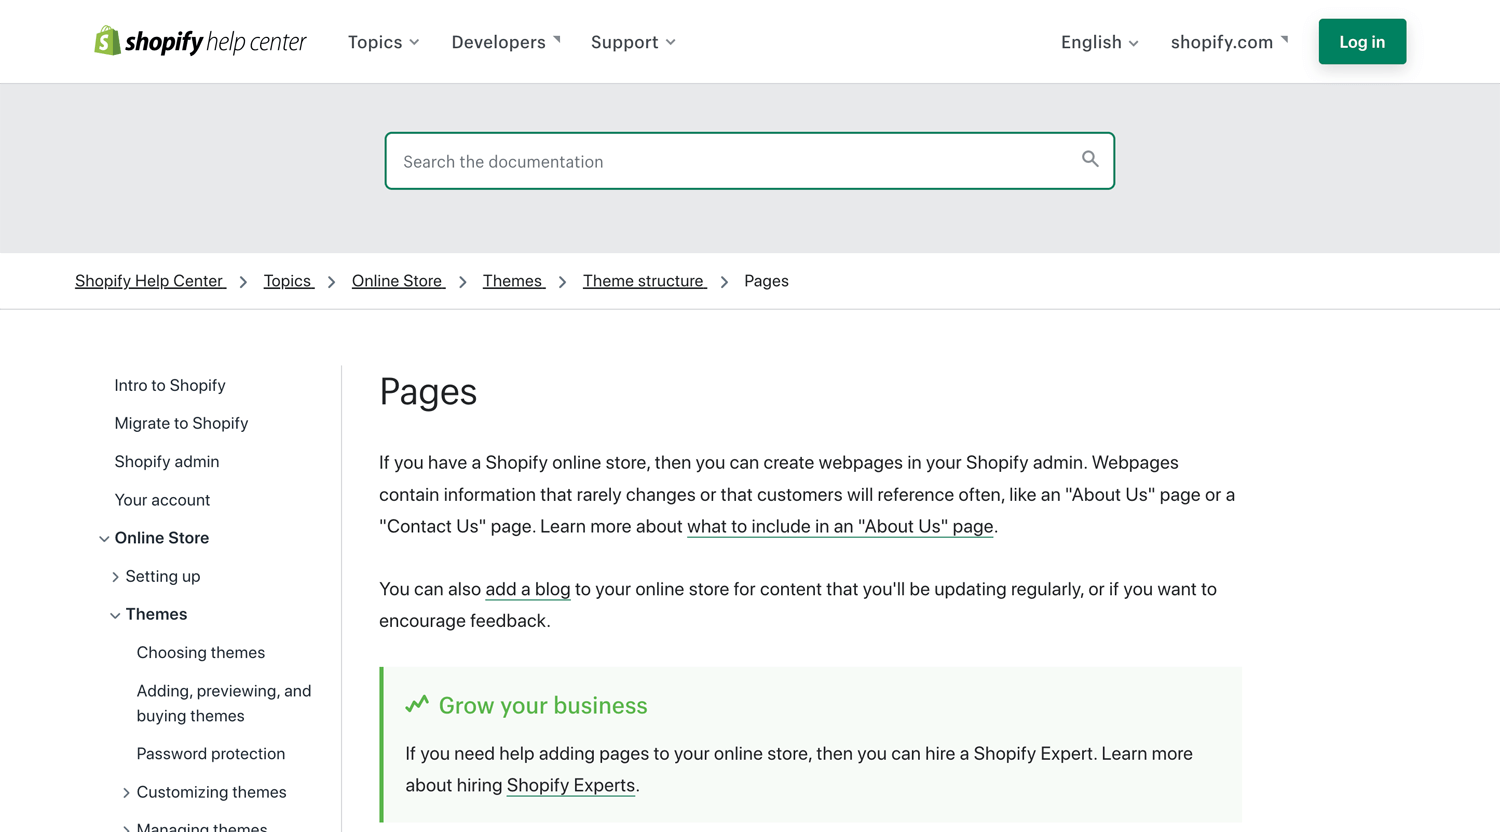This screenshot has width=1500, height=832.
Task: Open Password protection in sidebar
Action: [x=211, y=754]
